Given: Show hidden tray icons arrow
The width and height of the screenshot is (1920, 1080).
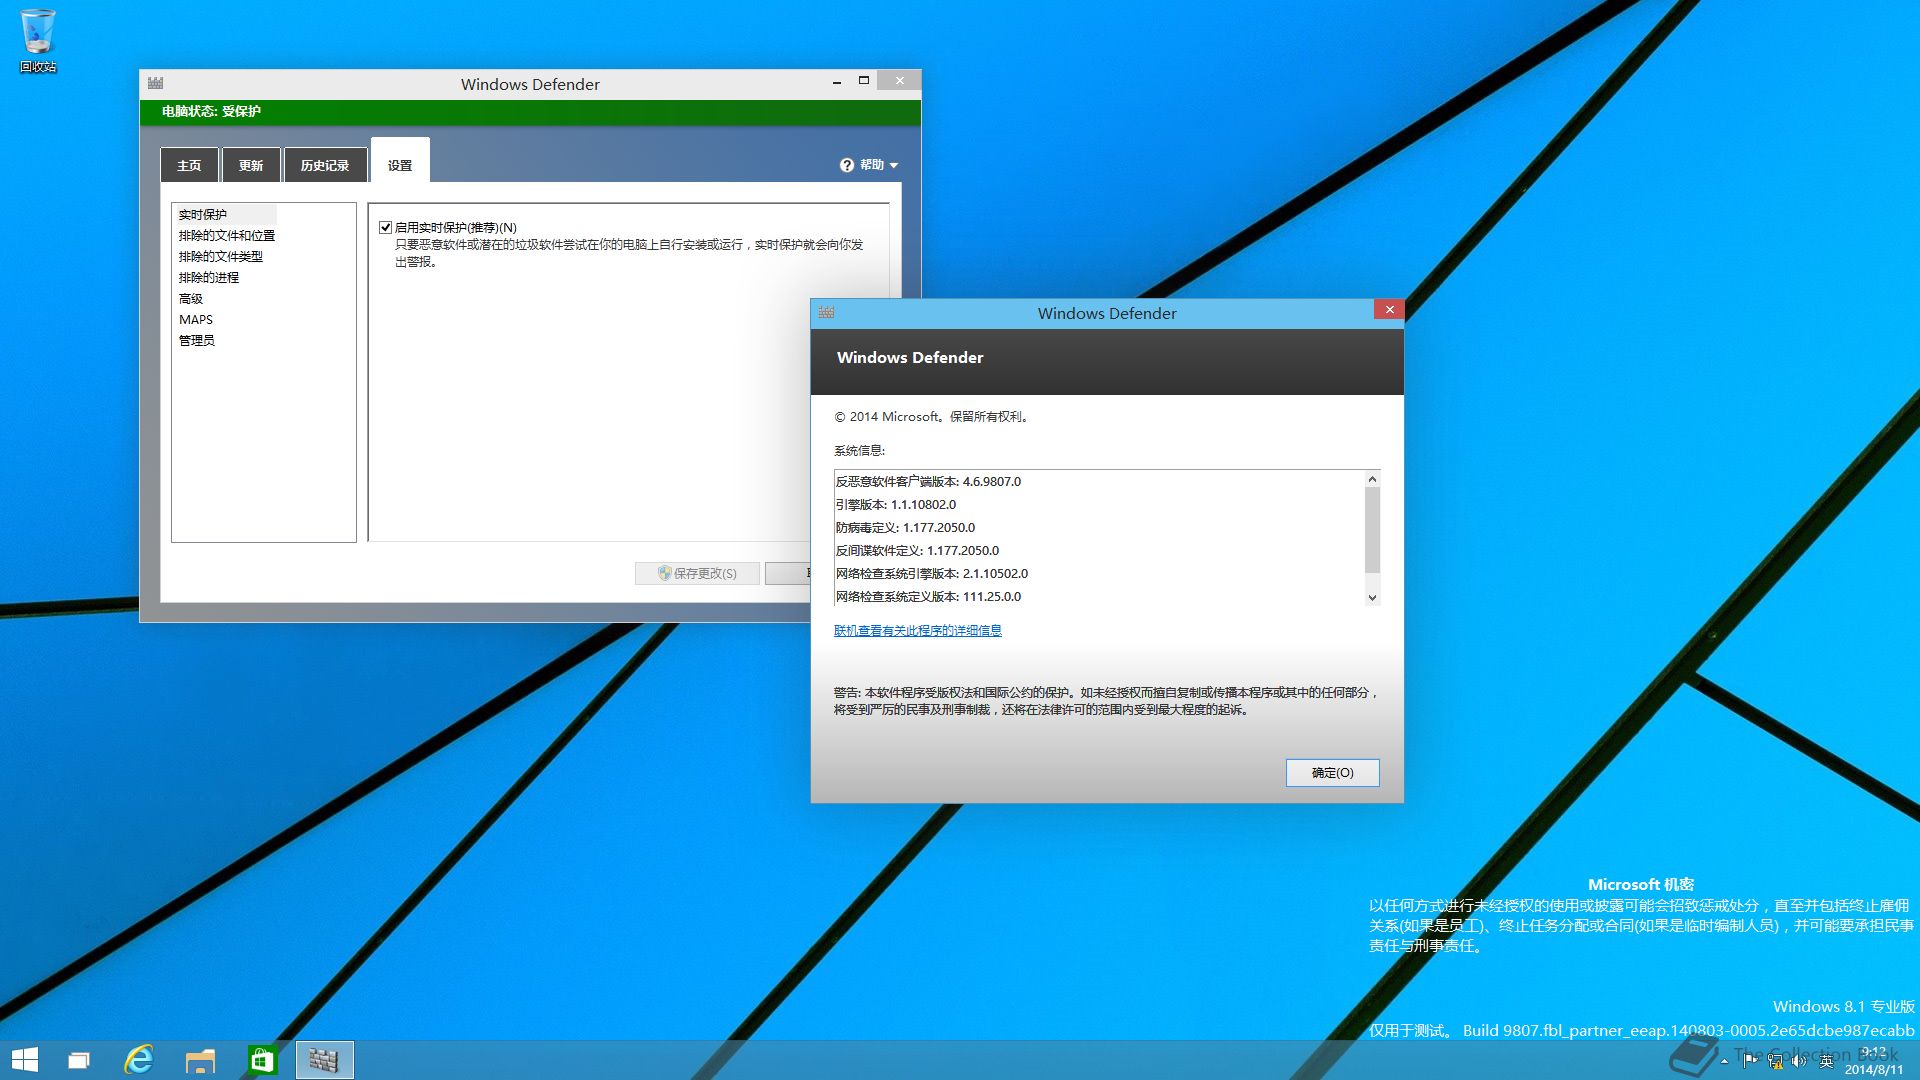Looking at the screenshot, I should coord(1724,1062).
